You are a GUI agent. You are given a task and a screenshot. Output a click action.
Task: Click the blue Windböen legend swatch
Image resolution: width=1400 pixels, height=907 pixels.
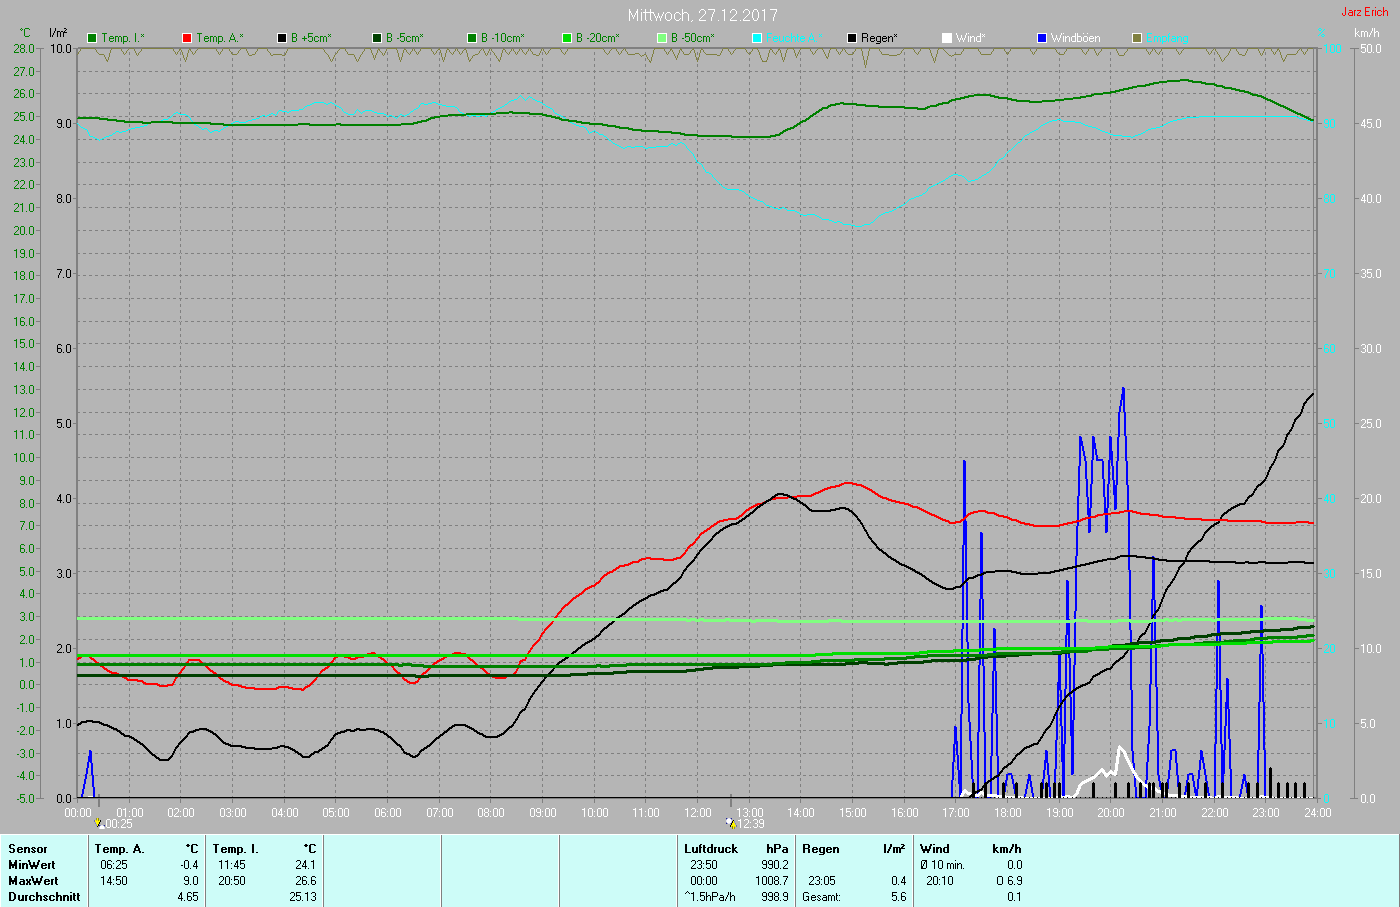pos(1042,38)
